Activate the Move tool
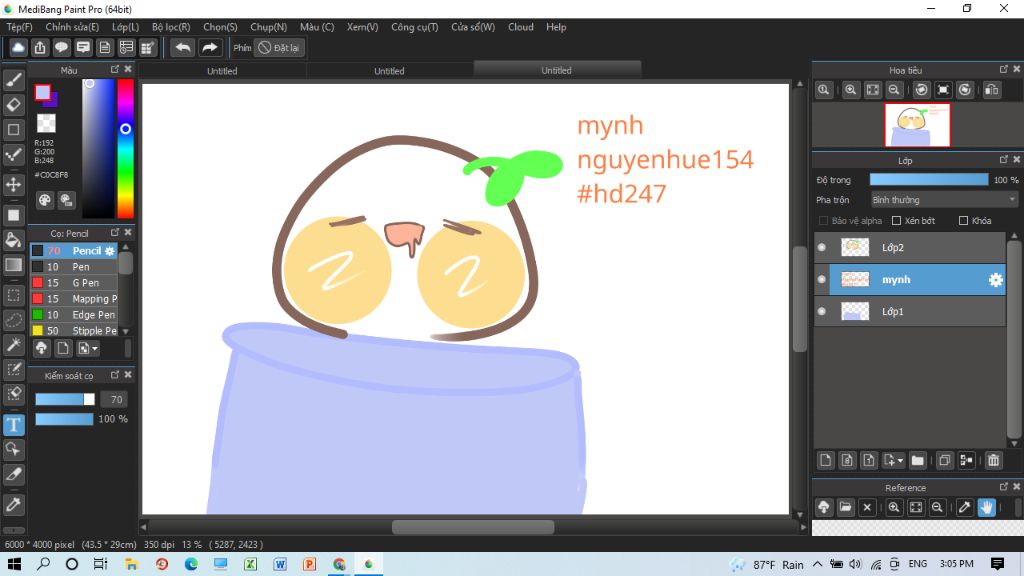Image resolution: width=1024 pixels, height=576 pixels. point(14,185)
